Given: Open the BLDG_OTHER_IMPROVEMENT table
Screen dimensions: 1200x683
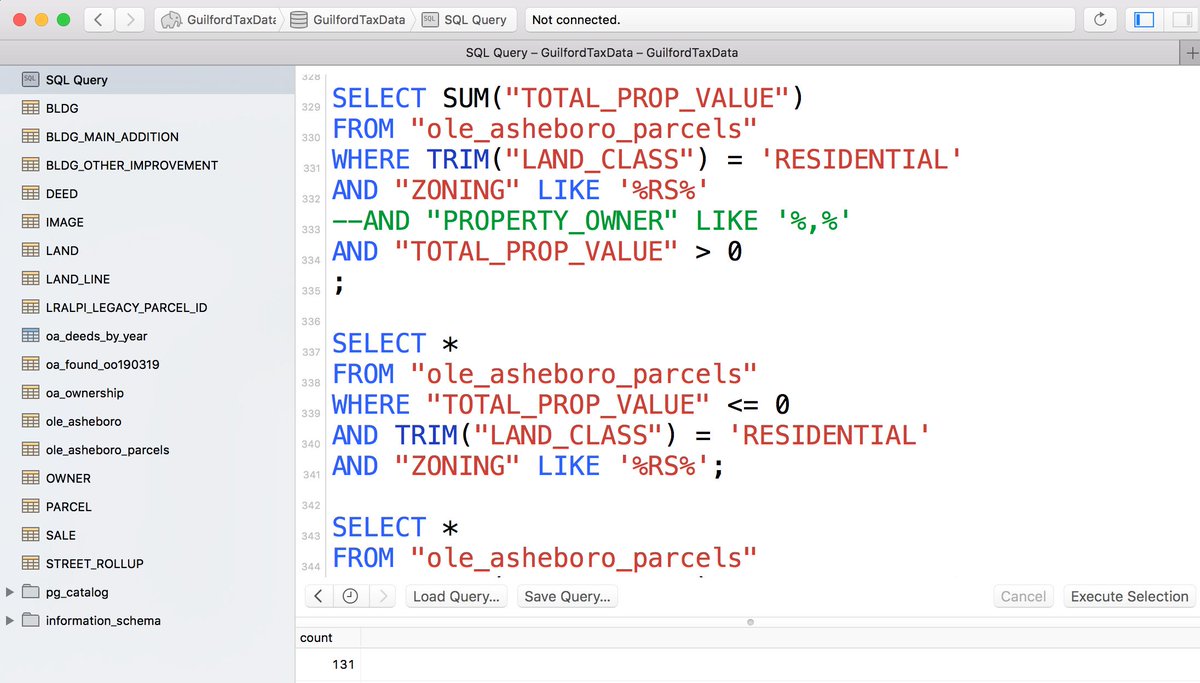Looking at the screenshot, I should tap(147, 165).
